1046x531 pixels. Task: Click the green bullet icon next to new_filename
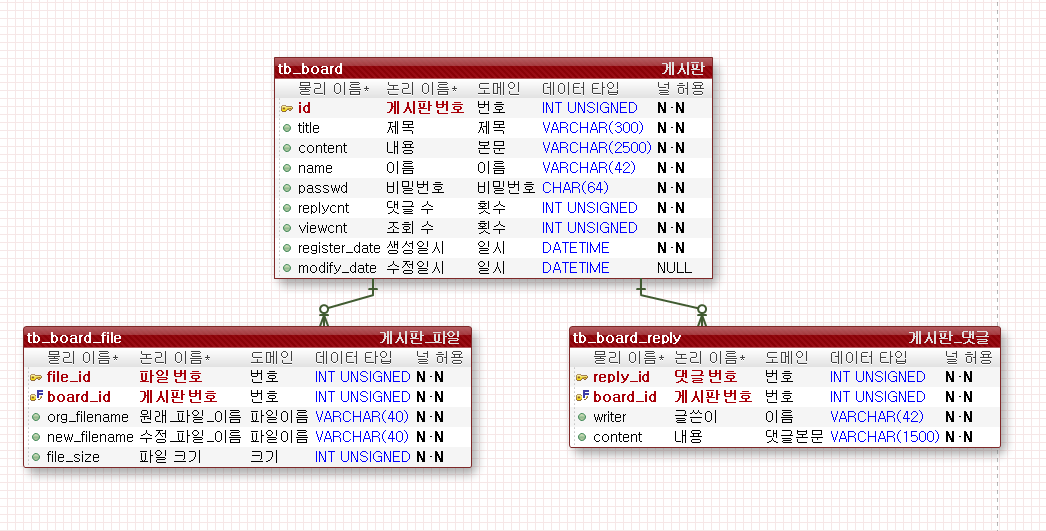pos(36,437)
